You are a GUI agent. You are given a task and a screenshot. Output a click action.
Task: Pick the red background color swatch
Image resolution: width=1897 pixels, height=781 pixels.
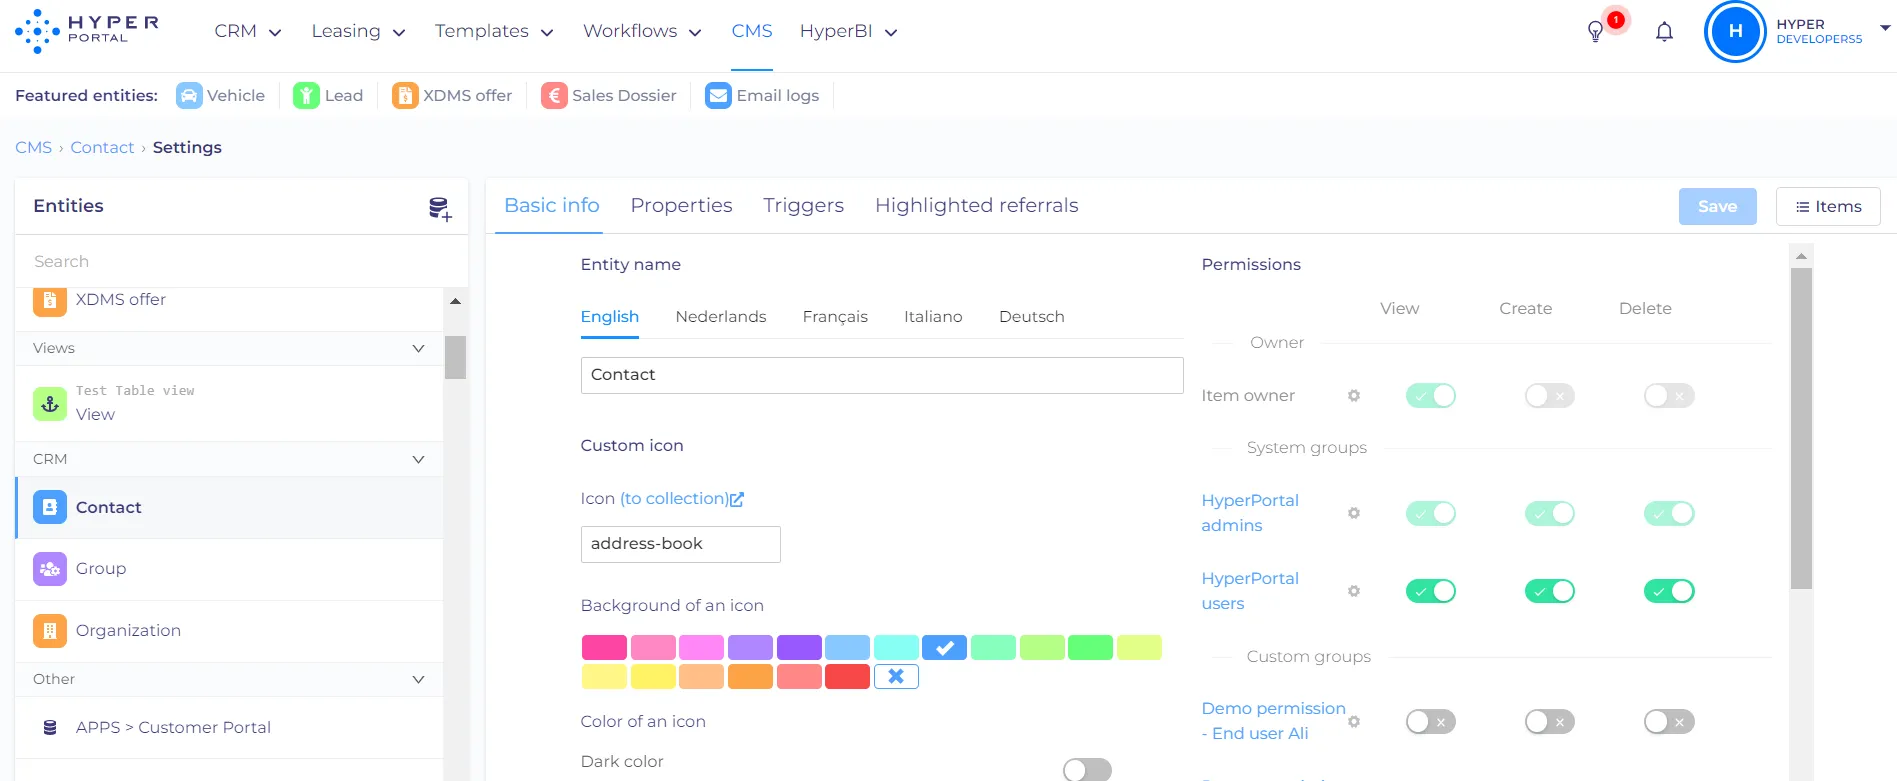click(847, 677)
